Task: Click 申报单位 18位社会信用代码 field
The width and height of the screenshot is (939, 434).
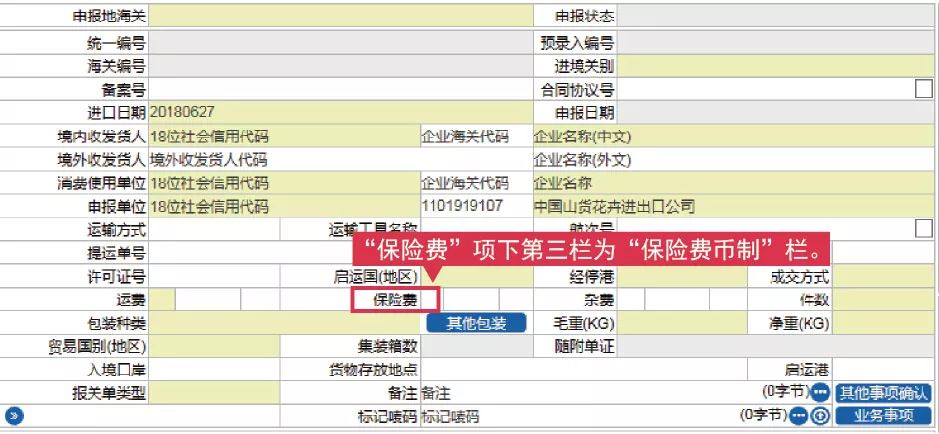Action: click(284, 206)
